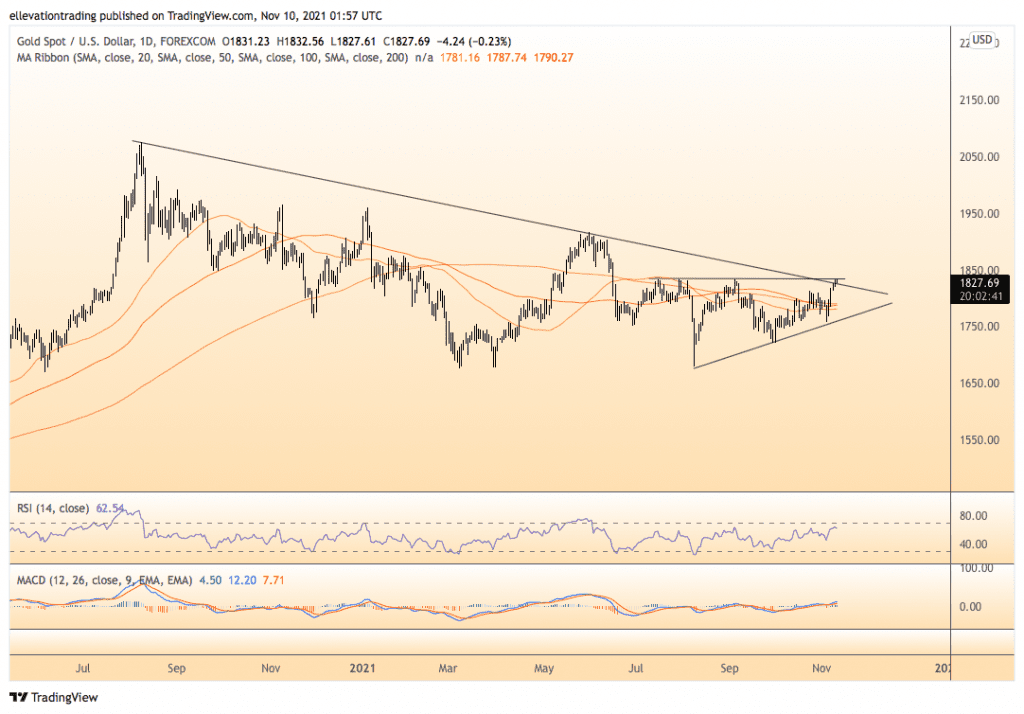The image size is (1024, 714).
Task: Click the TradingView wordmark at bottom left
Action: pyautogui.click(x=65, y=697)
